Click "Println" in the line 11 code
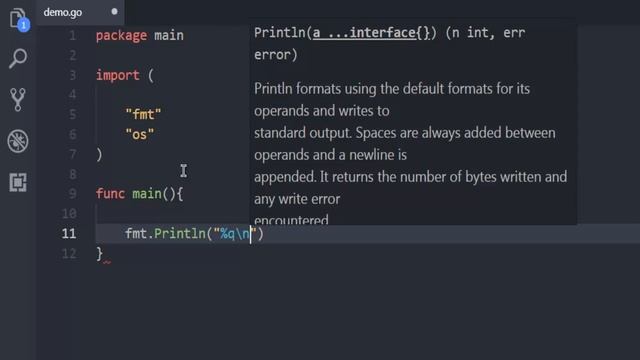The image size is (640, 360). coord(180,233)
